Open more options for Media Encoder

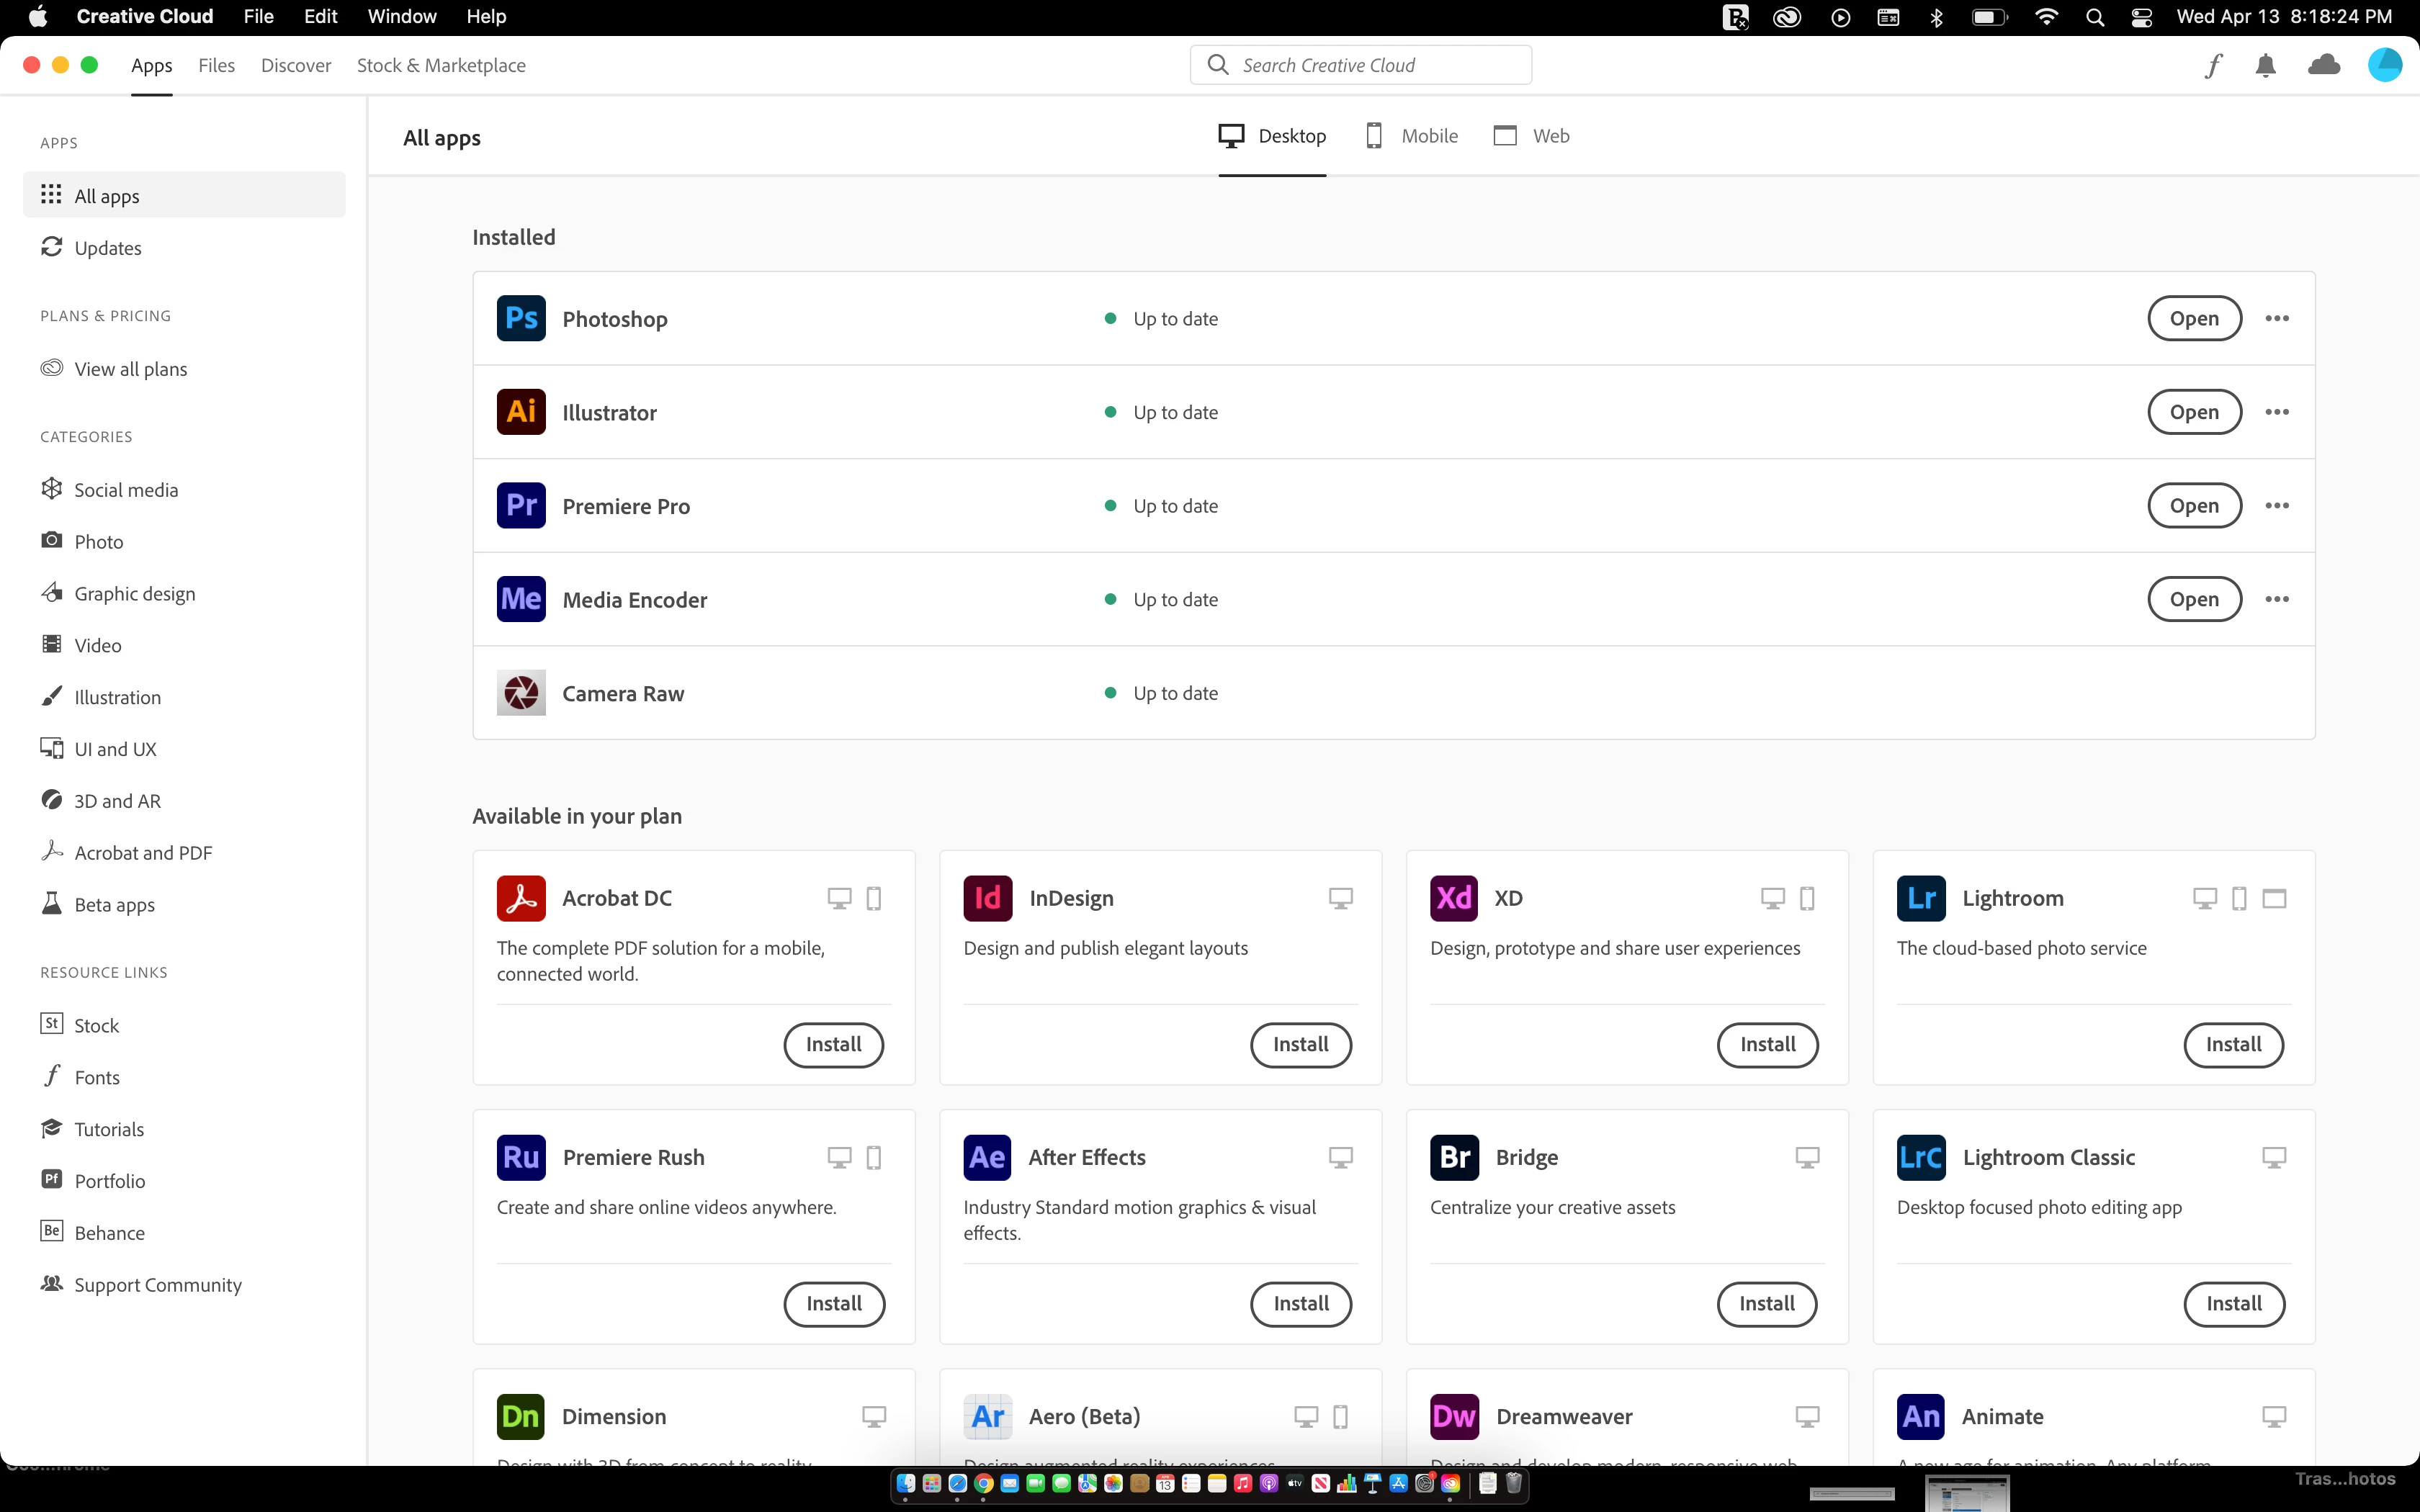point(2277,600)
